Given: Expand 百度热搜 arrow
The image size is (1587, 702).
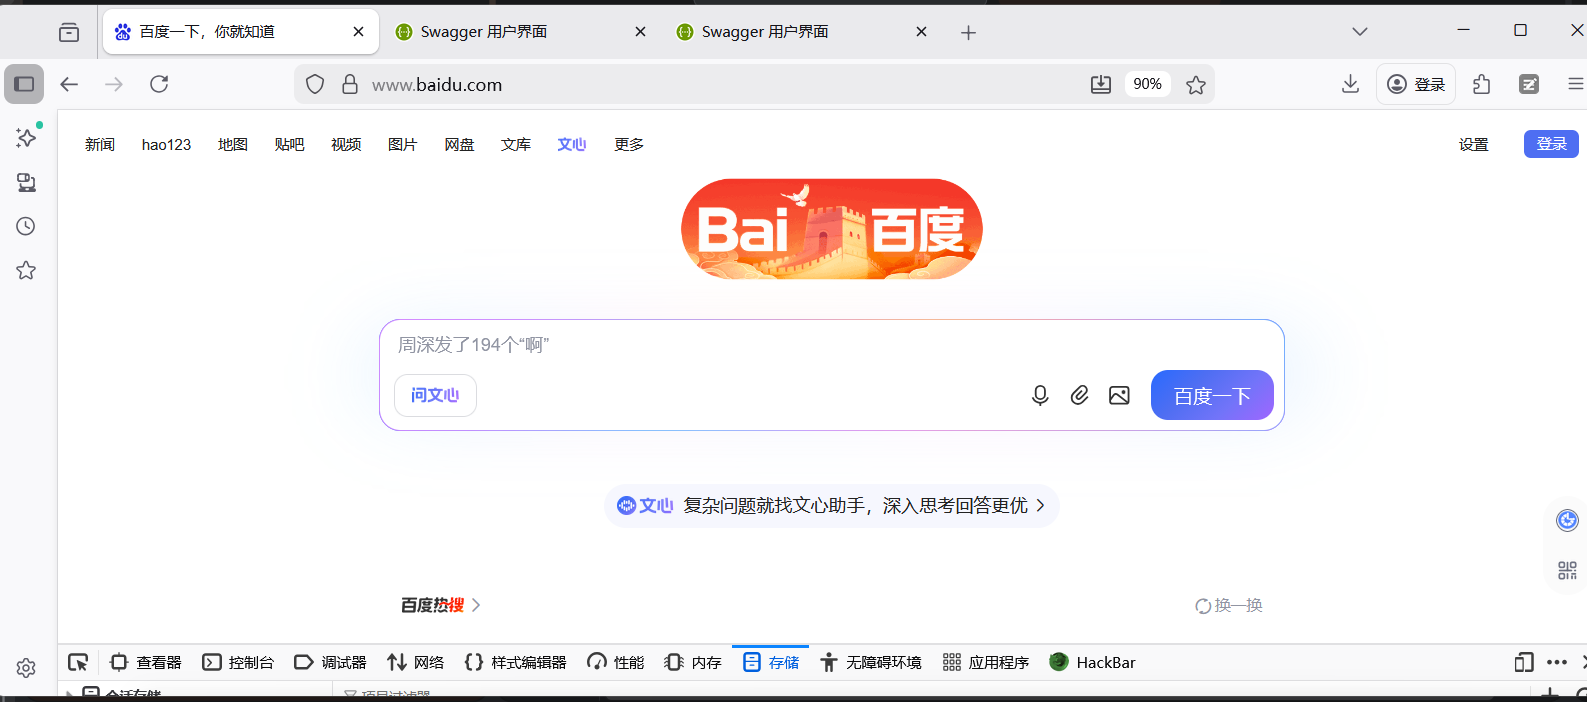Looking at the screenshot, I should tap(476, 605).
